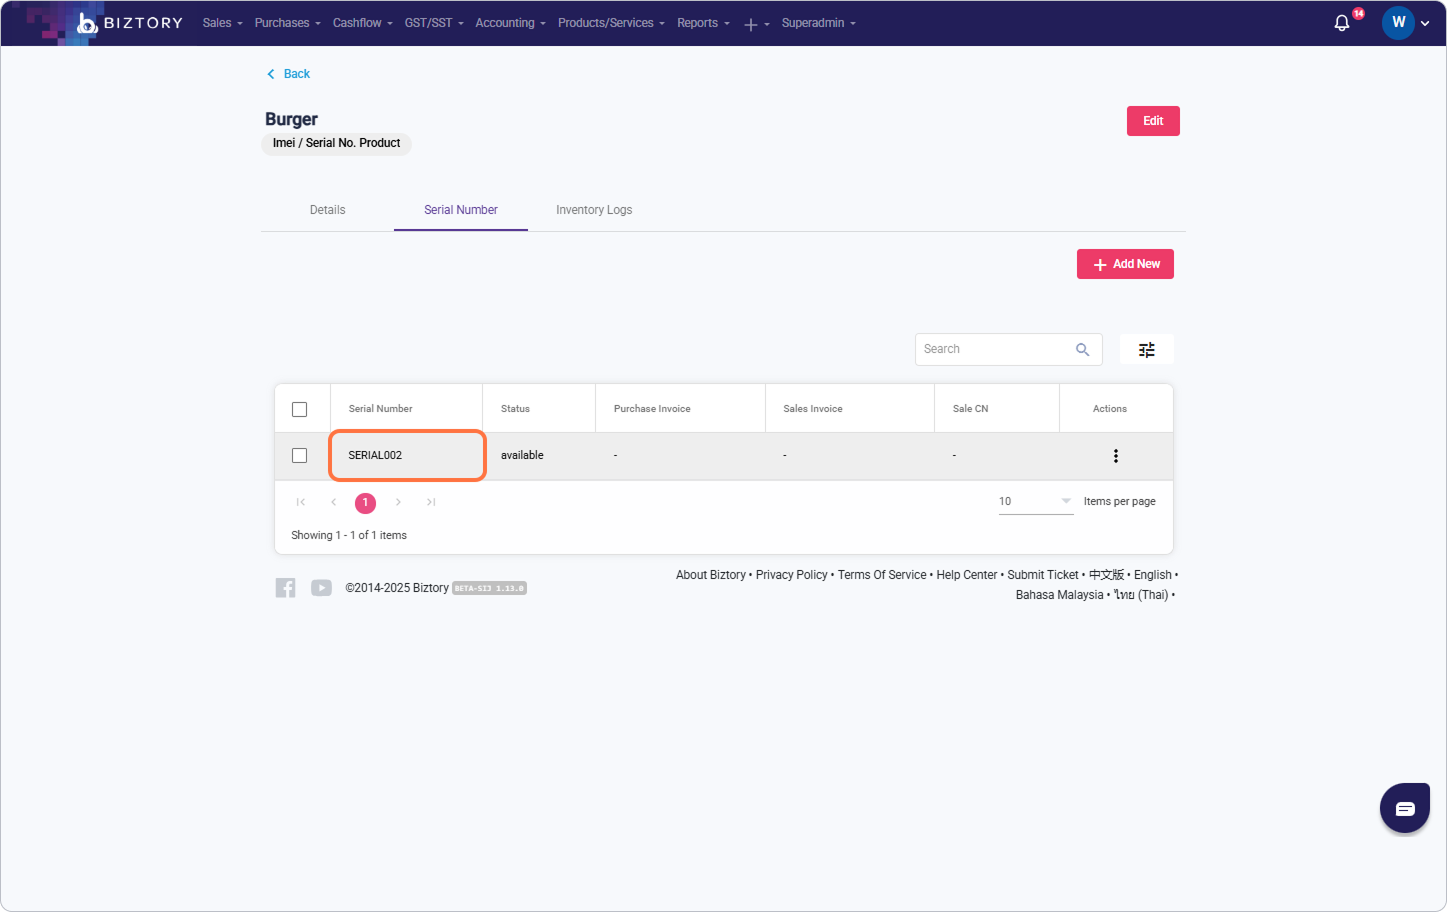The width and height of the screenshot is (1447, 912).
Task: Expand the Purchases menu
Action: pyautogui.click(x=287, y=23)
